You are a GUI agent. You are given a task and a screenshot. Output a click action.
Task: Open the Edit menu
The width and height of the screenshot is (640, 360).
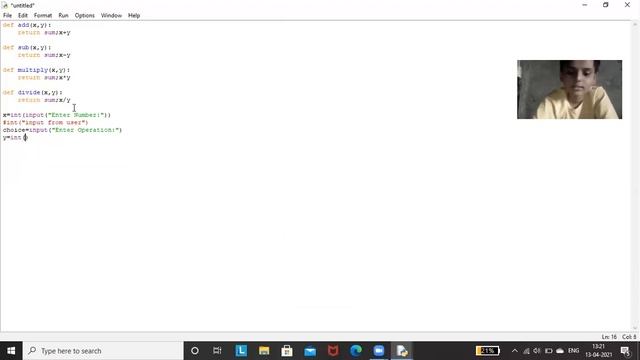23,16
